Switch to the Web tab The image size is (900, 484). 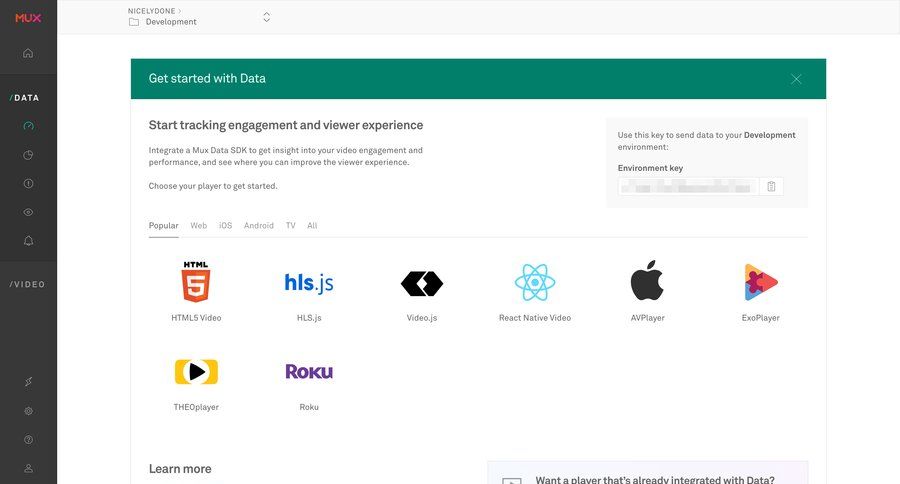pos(199,226)
